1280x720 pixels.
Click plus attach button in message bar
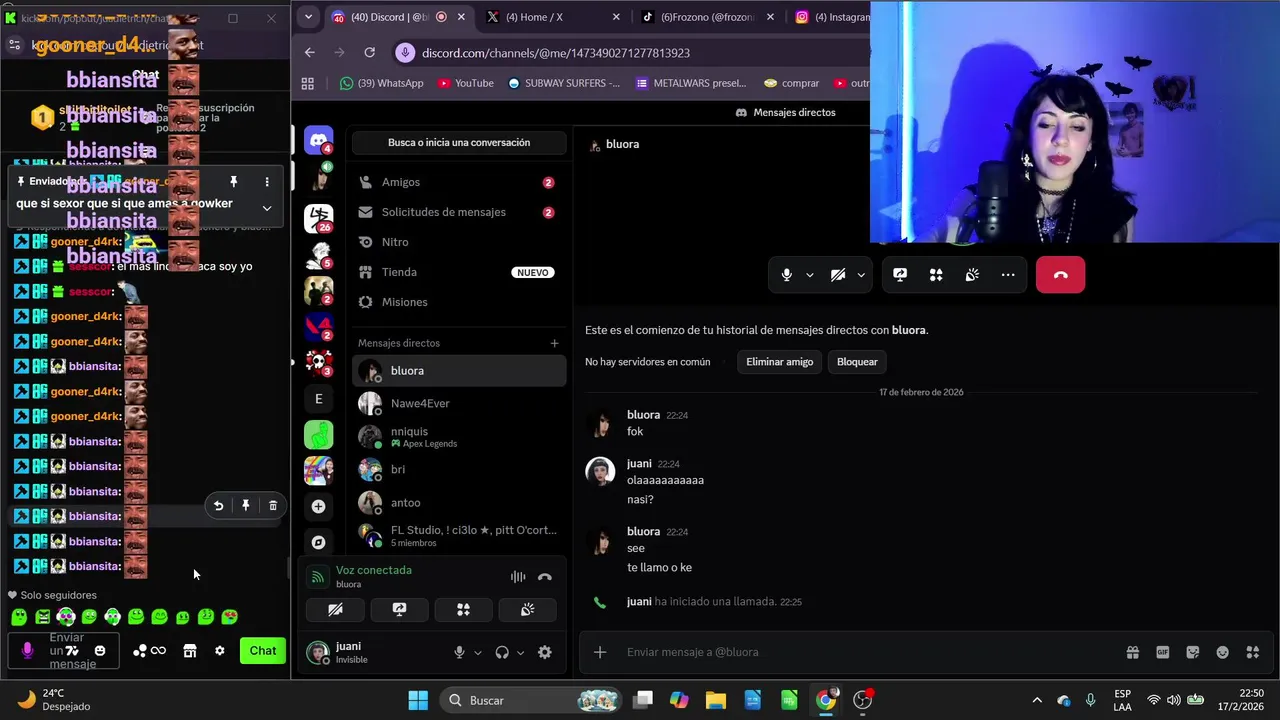(x=600, y=652)
